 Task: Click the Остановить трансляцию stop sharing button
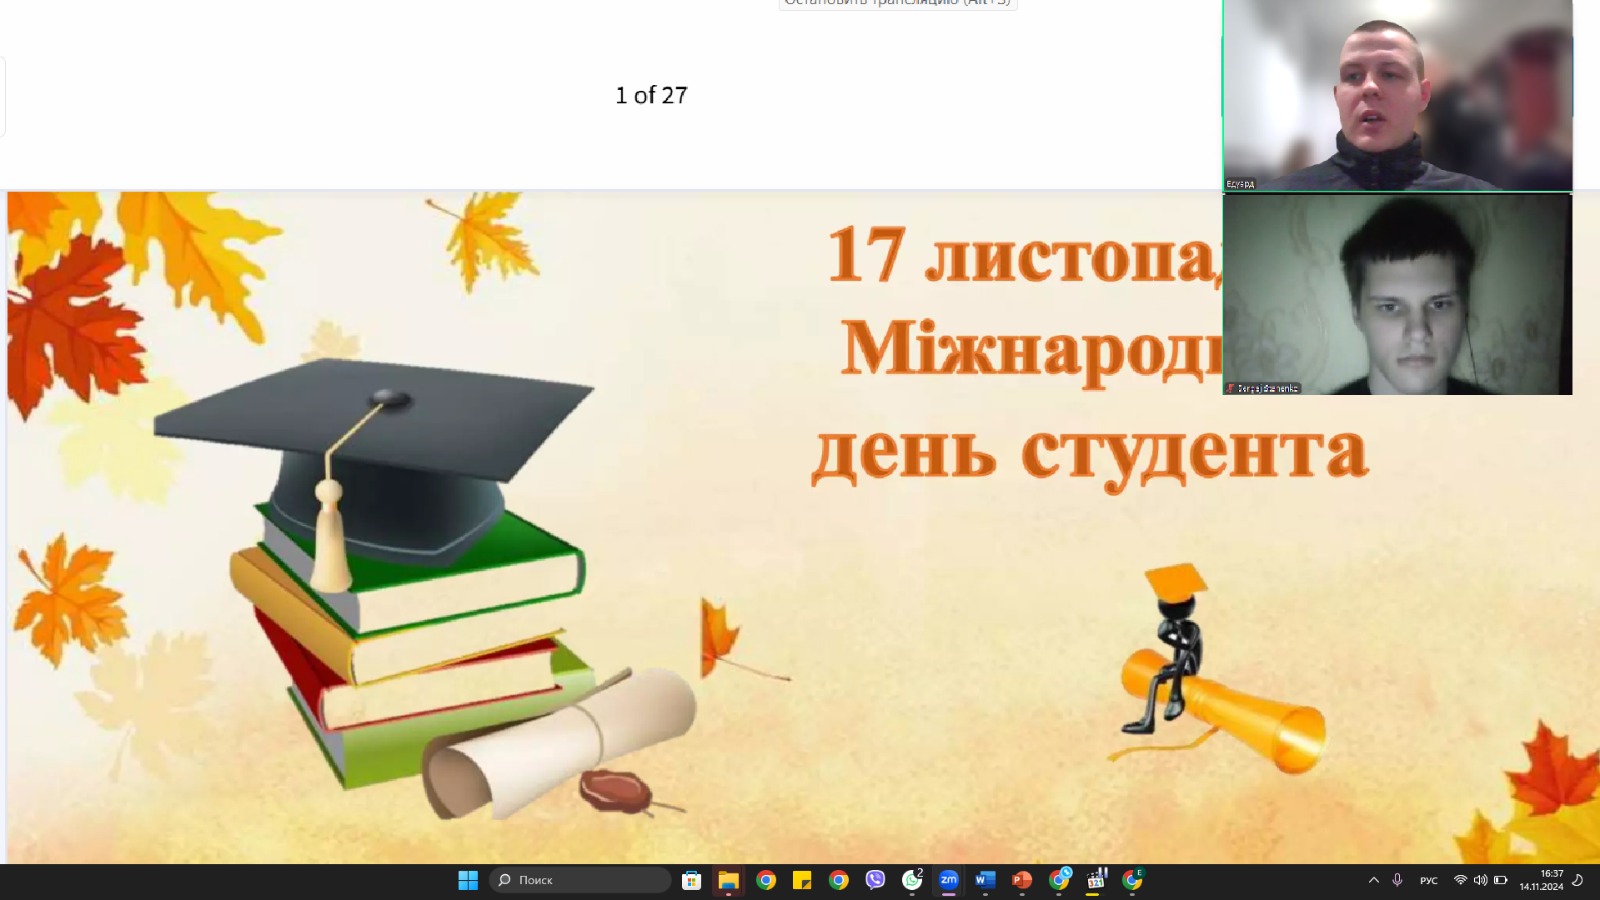point(897,4)
